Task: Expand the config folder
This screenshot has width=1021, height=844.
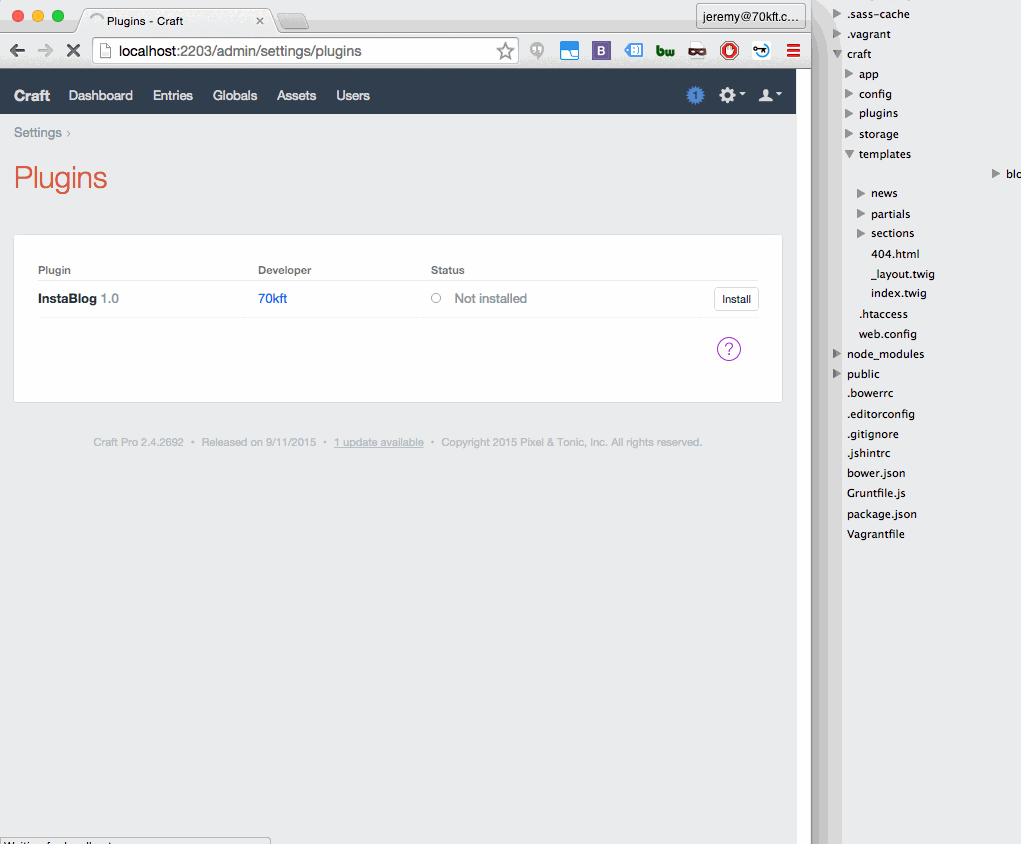Action: (x=849, y=94)
